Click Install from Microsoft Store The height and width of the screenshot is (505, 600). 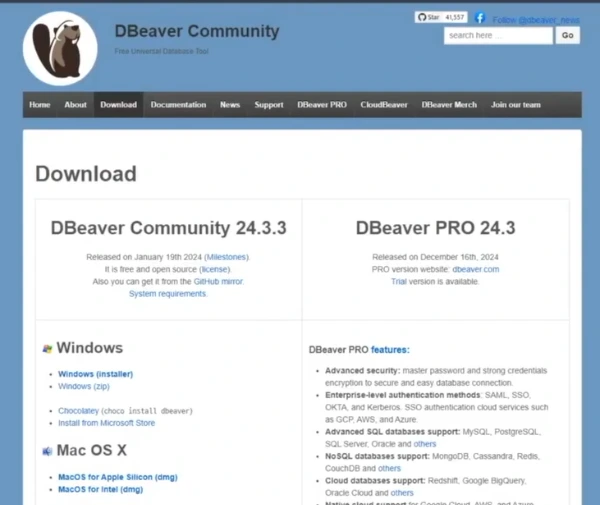coord(106,423)
